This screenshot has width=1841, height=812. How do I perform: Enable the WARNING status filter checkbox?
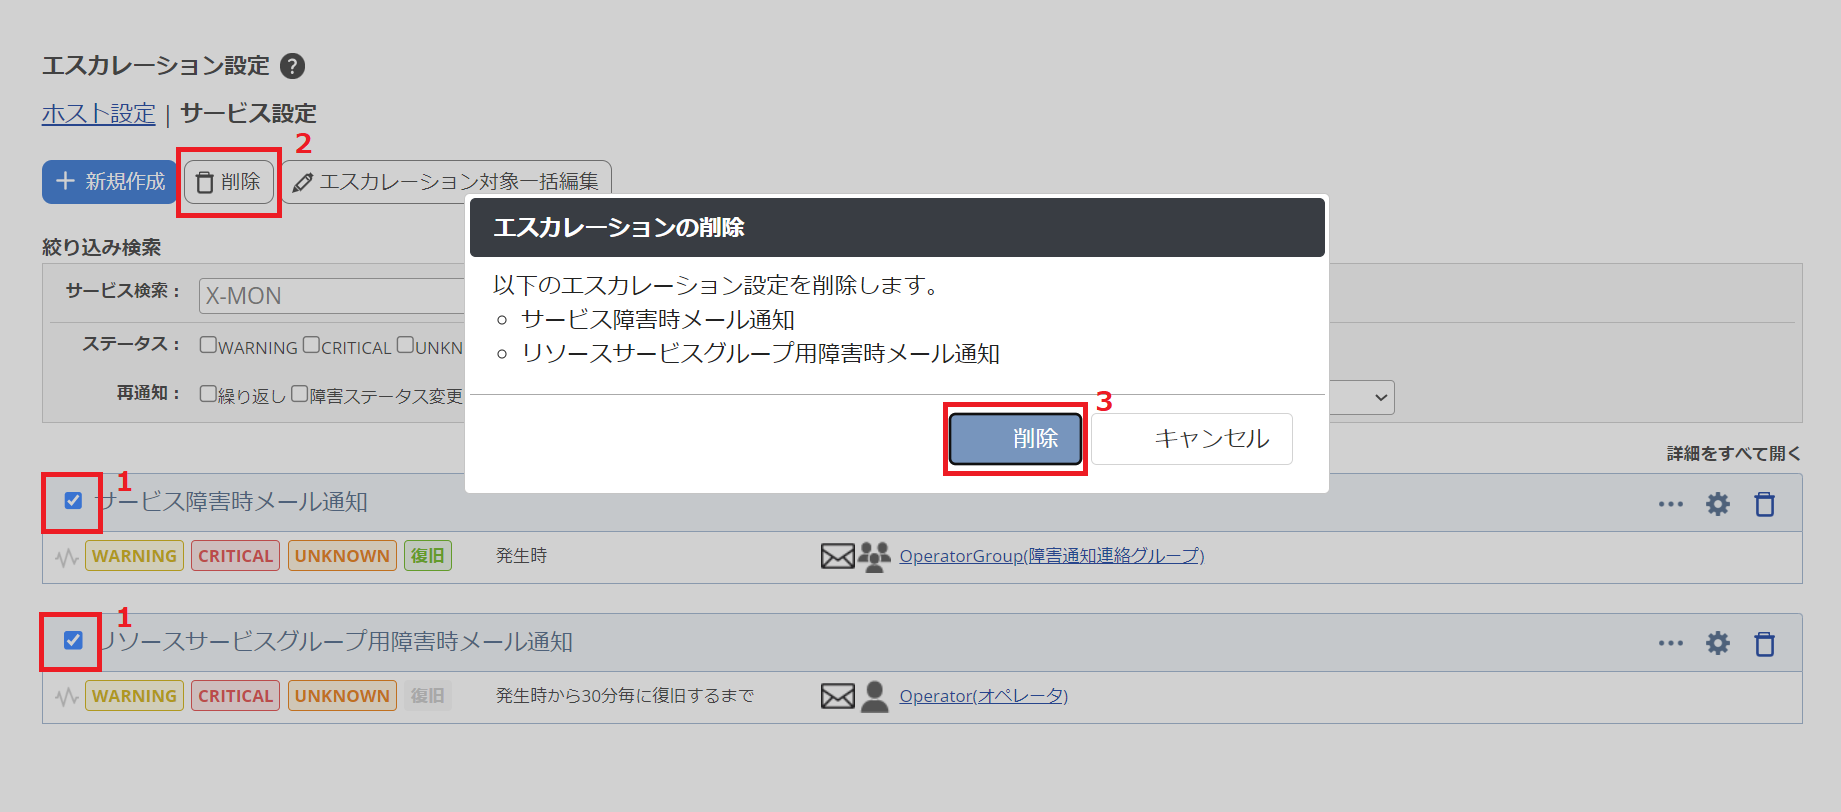point(208,345)
